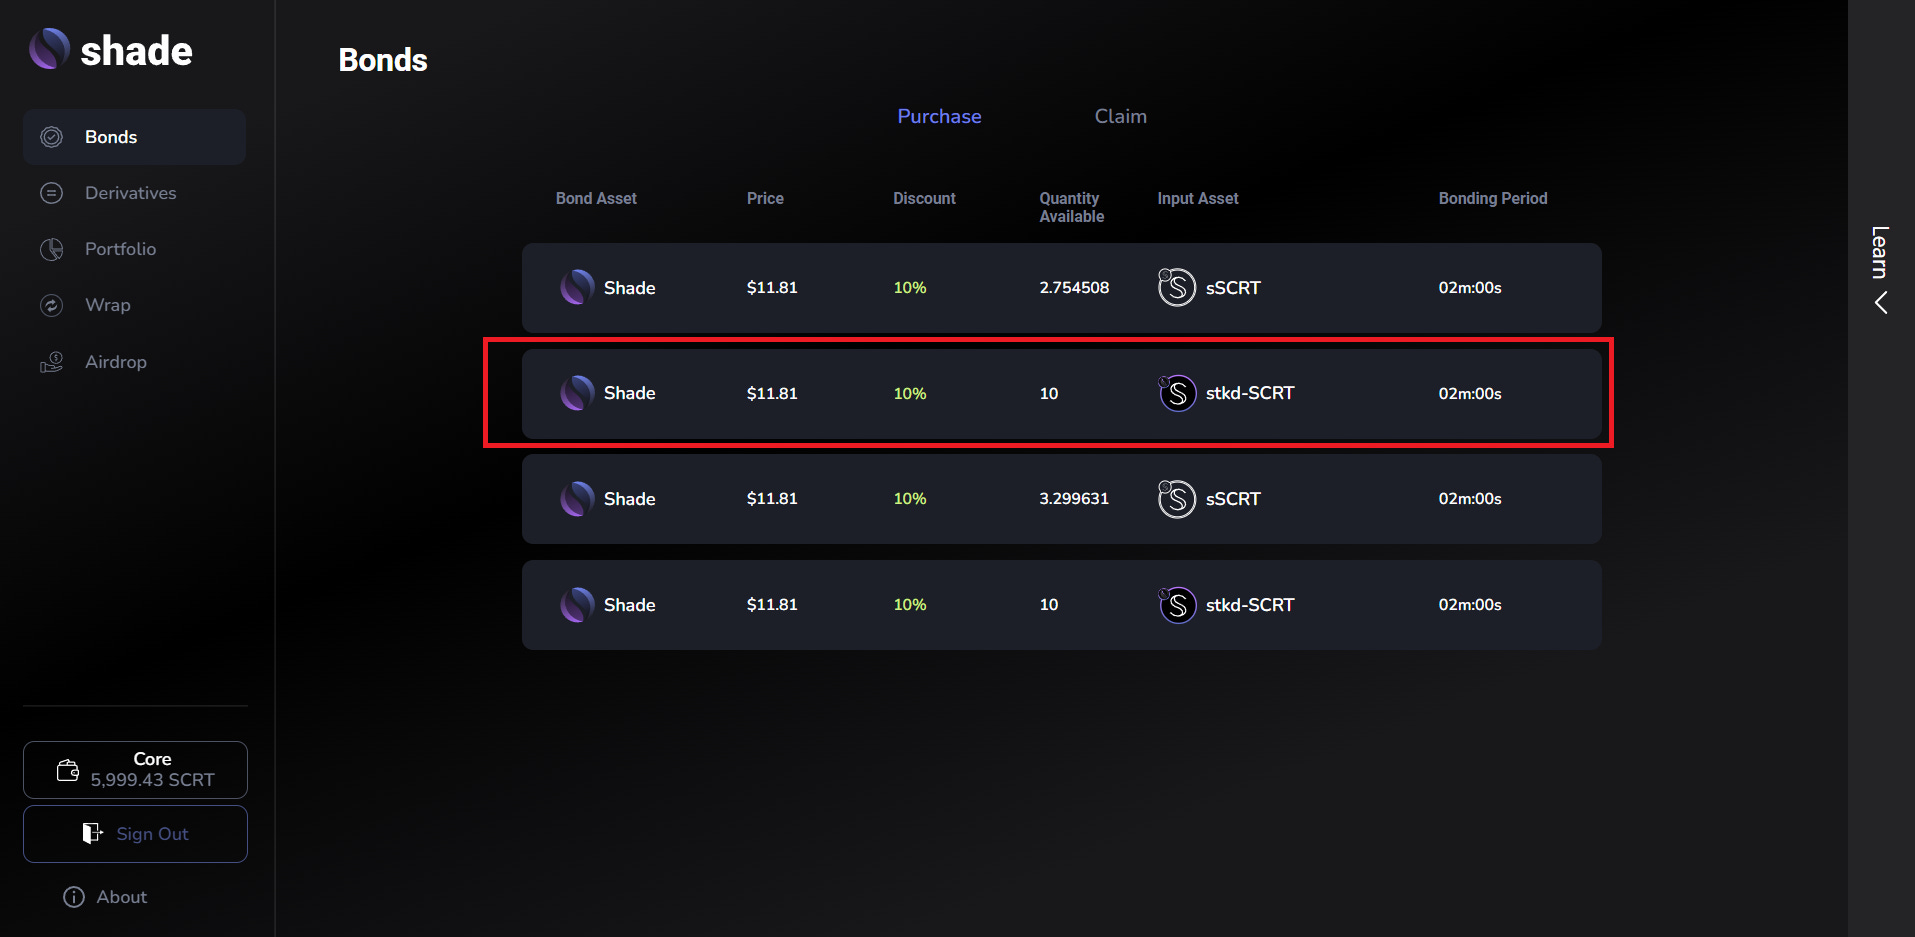Viewport: 1915px width, 937px height.
Task: Click sSCRT token icon in 3.299631 row
Action: pyautogui.click(x=1177, y=498)
